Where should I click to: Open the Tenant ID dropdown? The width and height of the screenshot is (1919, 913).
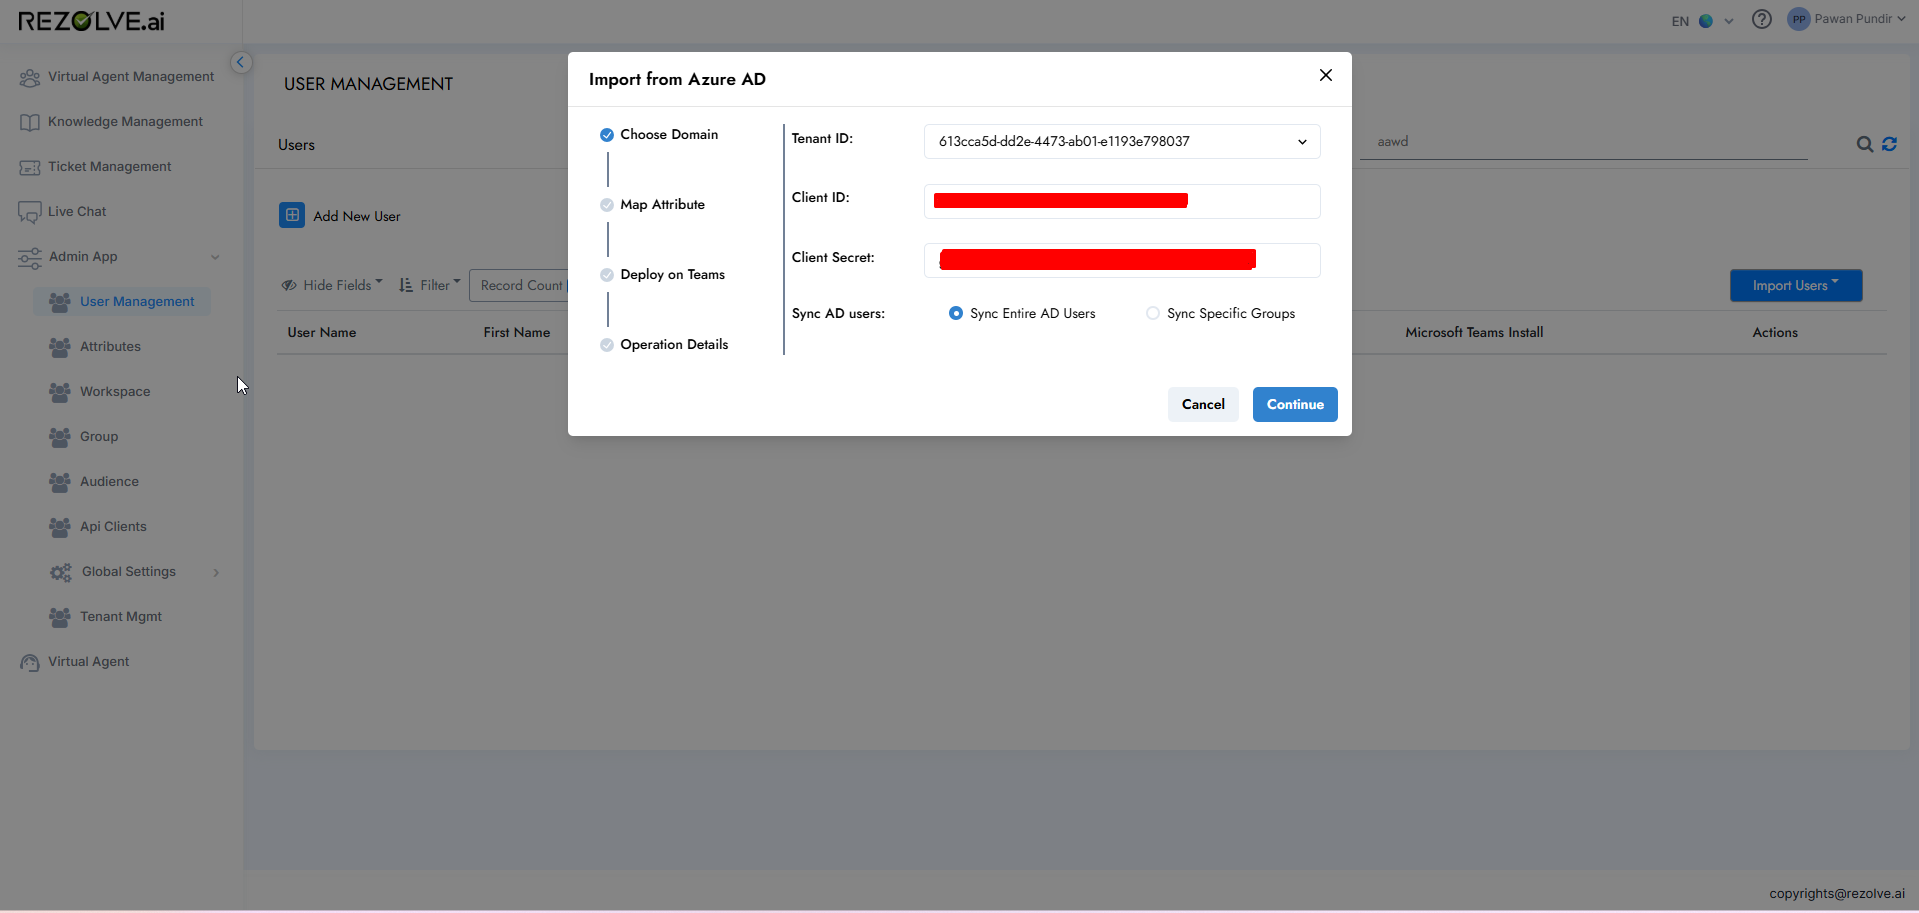tap(1122, 141)
